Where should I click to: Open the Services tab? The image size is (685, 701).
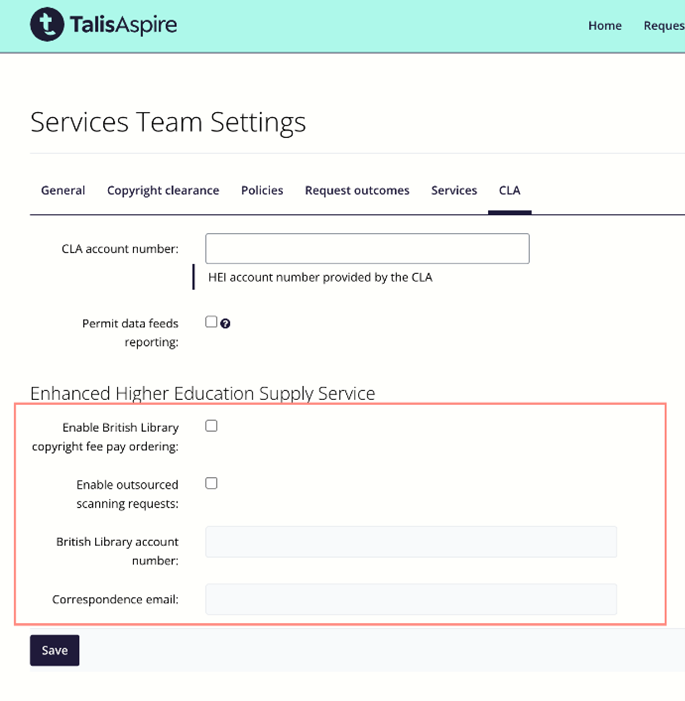tap(454, 190)
